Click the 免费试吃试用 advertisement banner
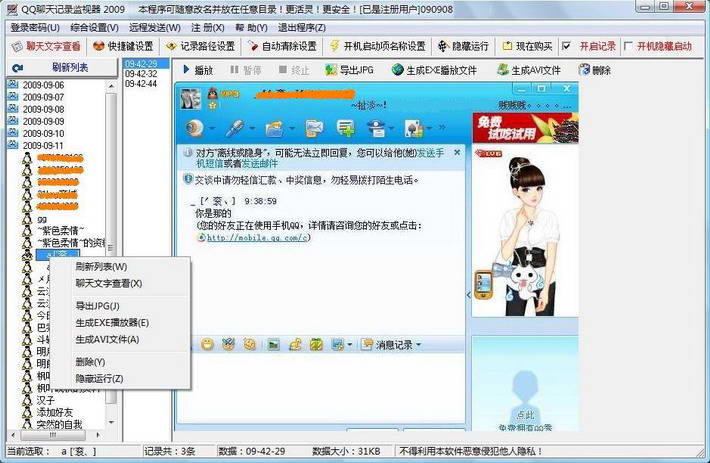 click(x=525, y=128)
